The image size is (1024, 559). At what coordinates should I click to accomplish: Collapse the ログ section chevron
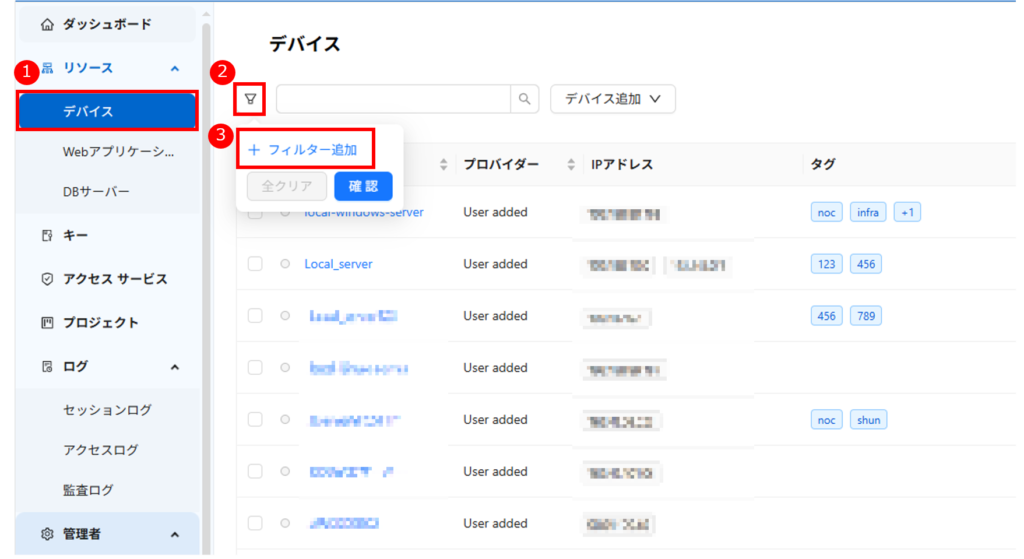click(x=175, y=367)
